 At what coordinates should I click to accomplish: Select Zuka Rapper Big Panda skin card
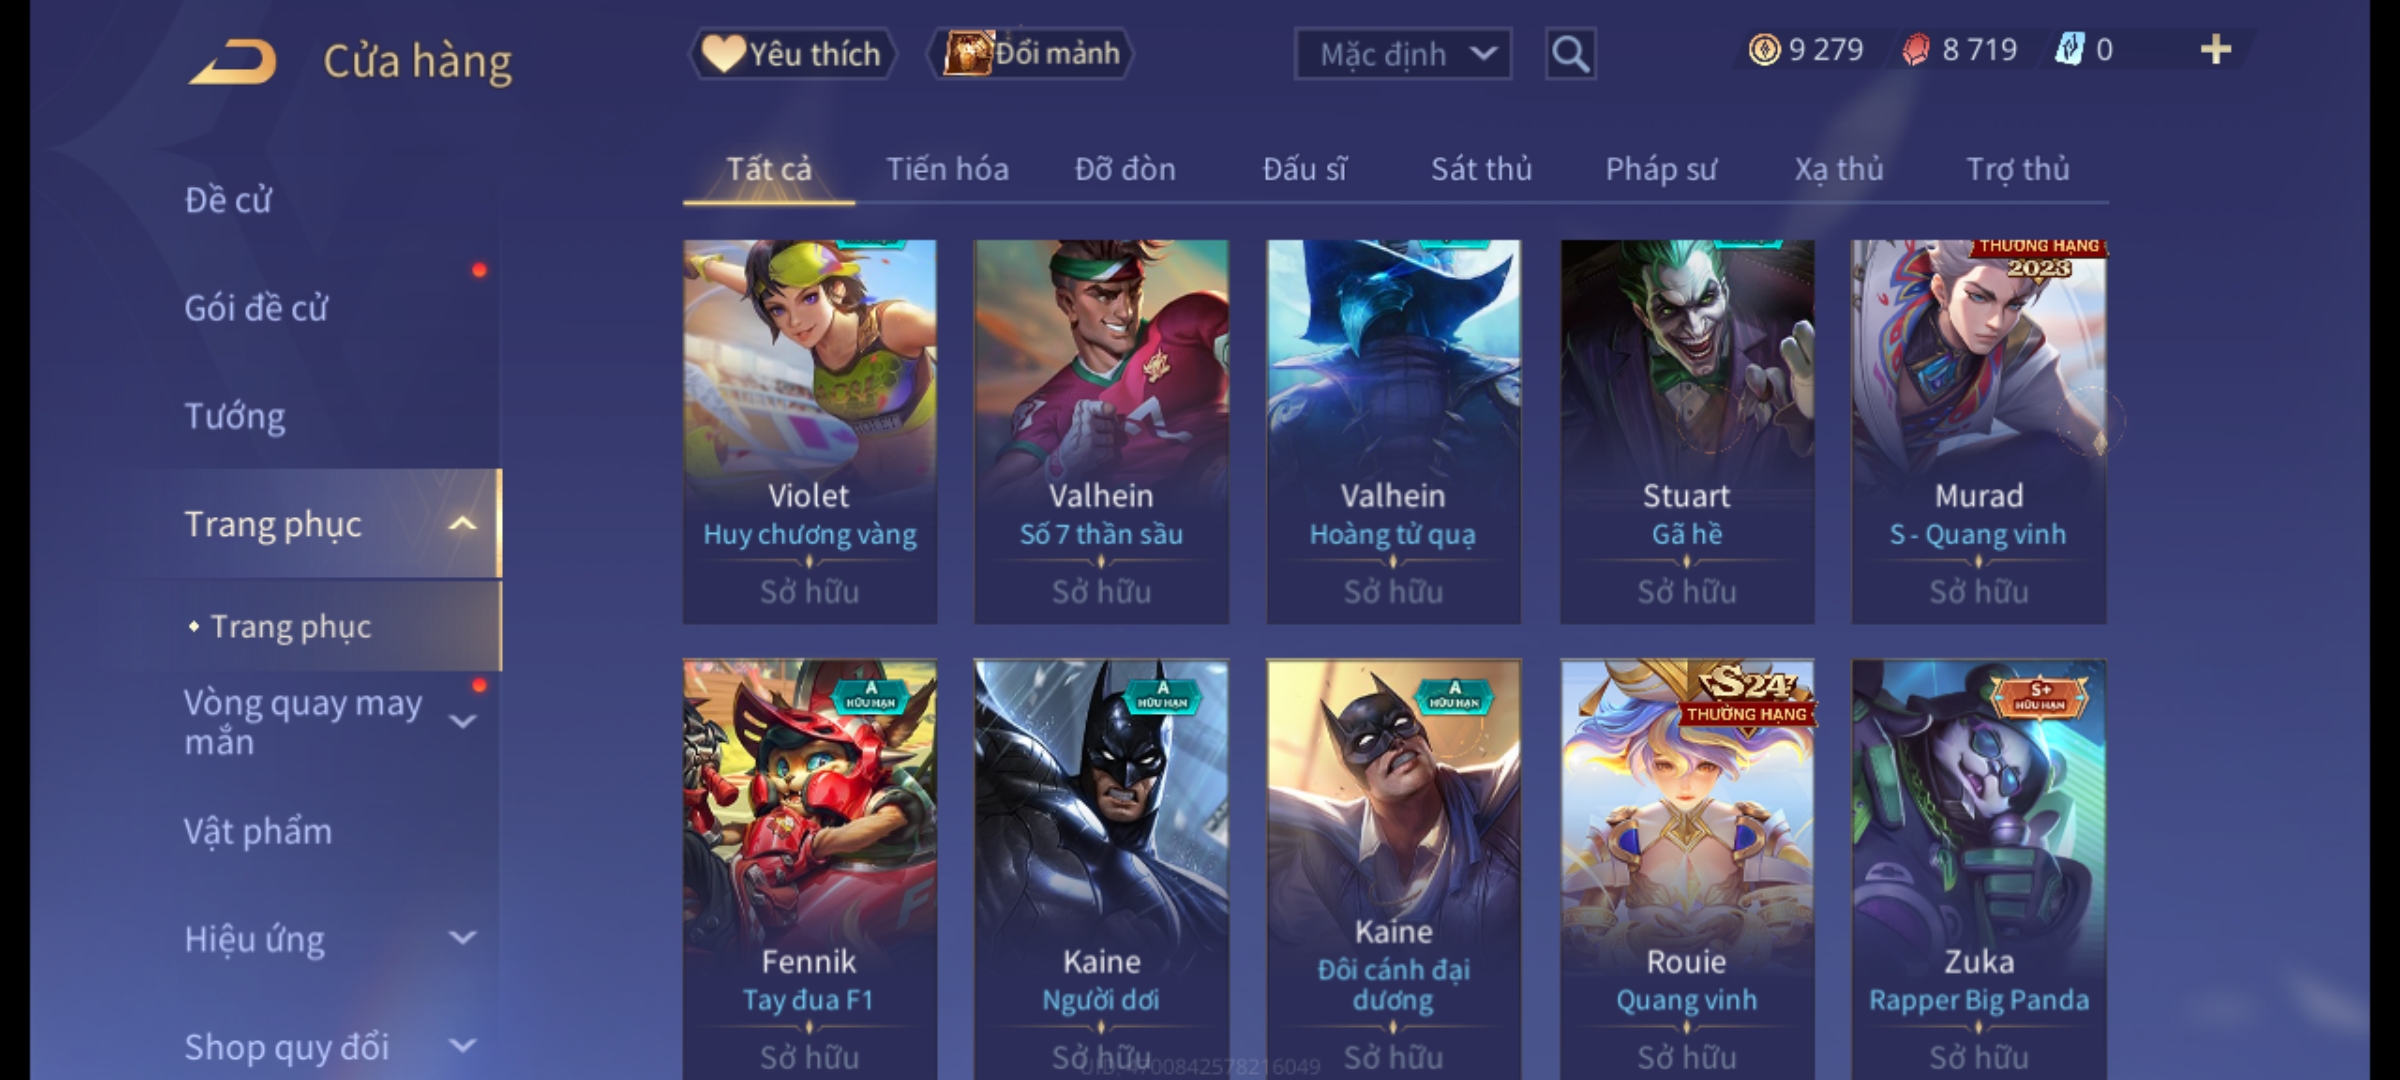coord(1978,870)
